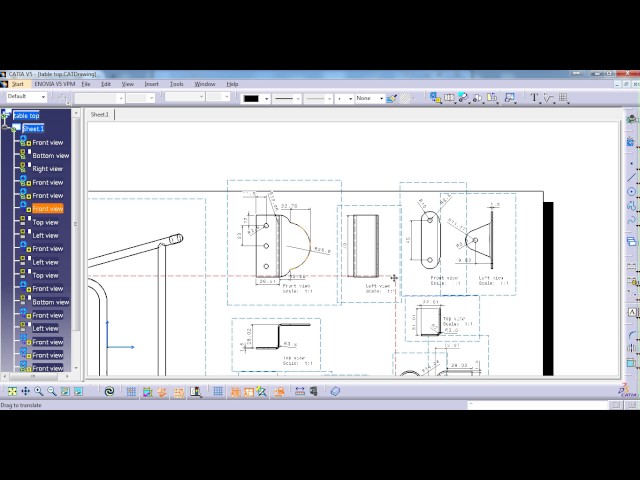The height and width of the screenshot is (480, 640).
Task: Select the Line tool in right toolbar
Action: [631, 177]
